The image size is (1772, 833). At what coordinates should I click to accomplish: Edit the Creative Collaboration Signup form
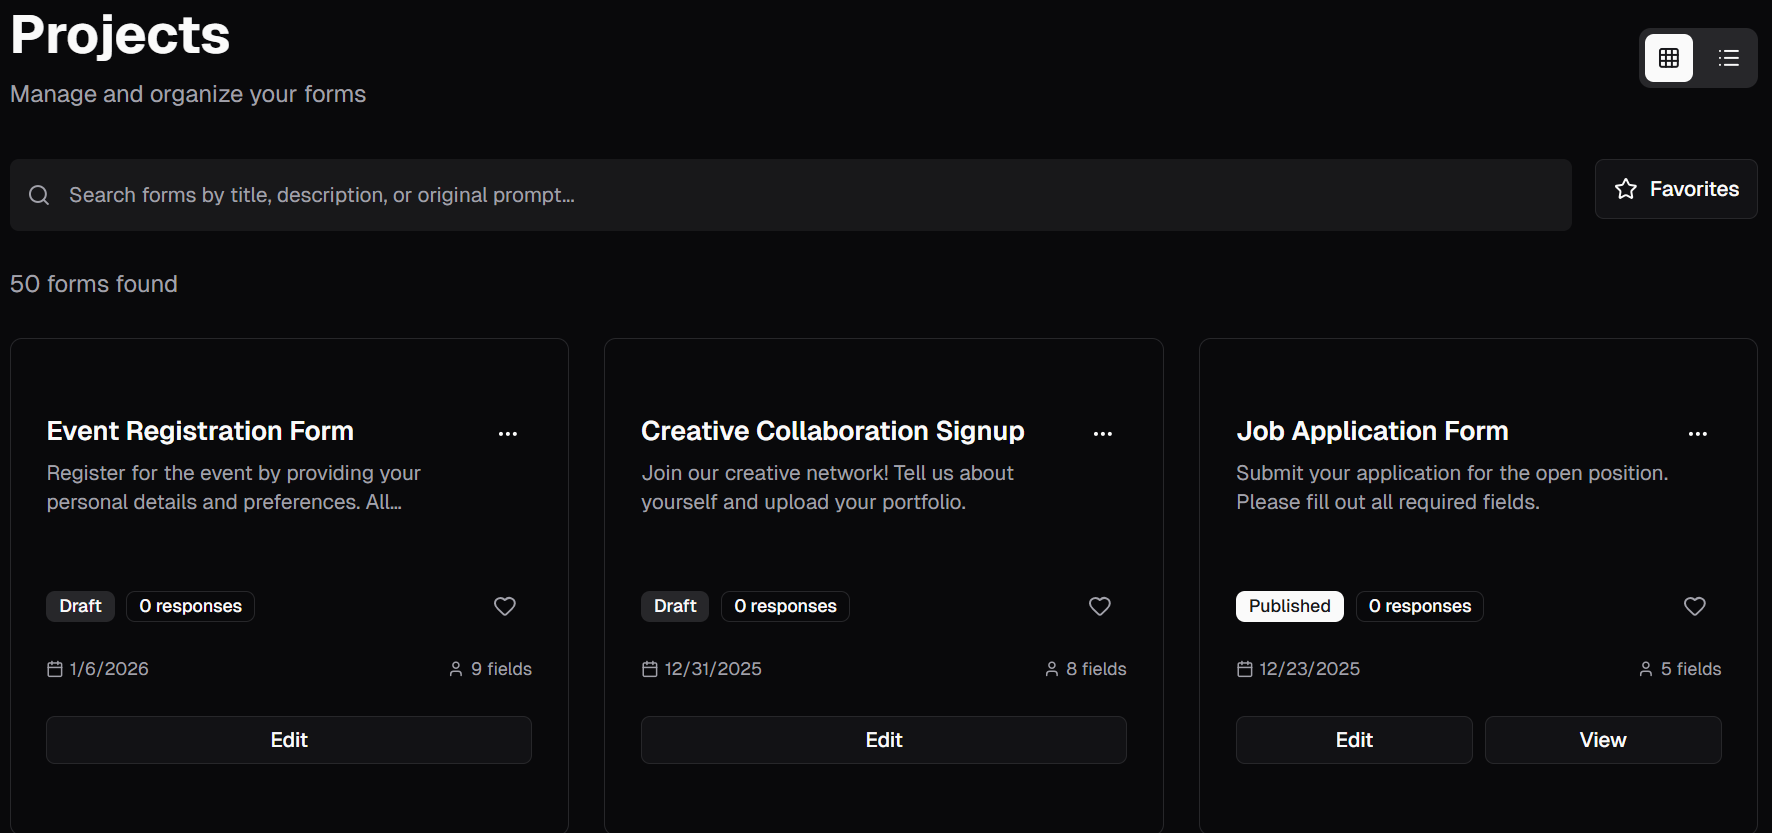(x=884, y=740)
